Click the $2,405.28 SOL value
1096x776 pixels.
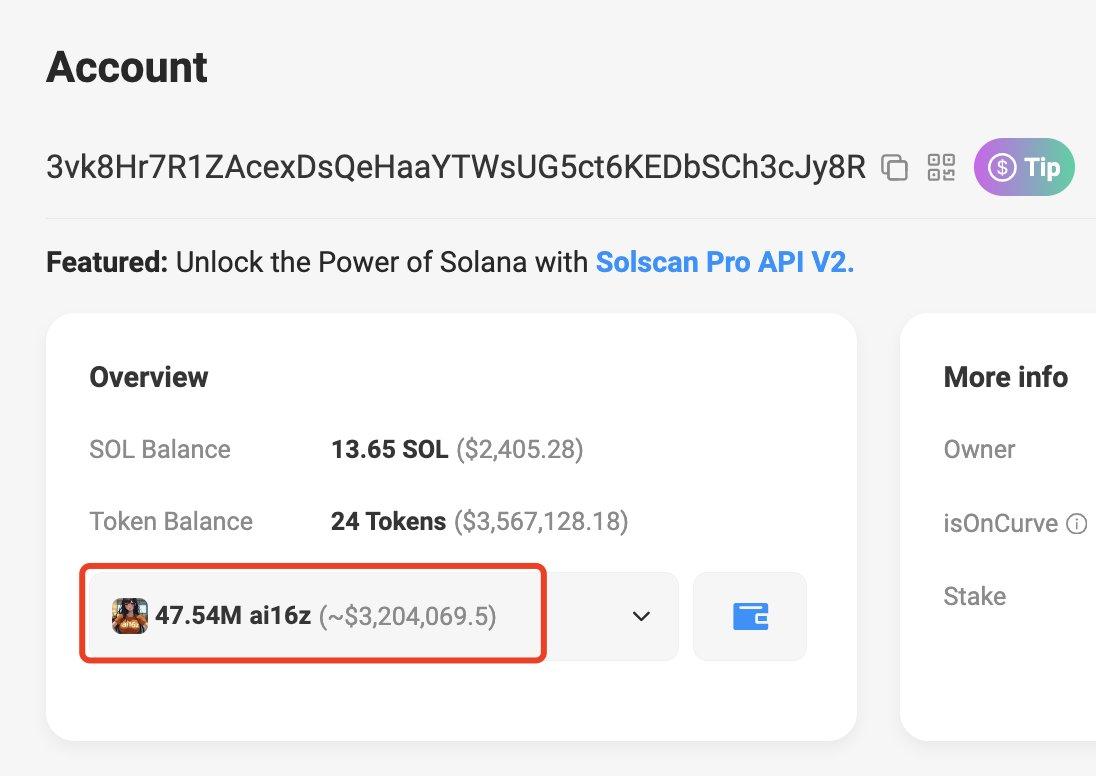[x=519, y=450]
